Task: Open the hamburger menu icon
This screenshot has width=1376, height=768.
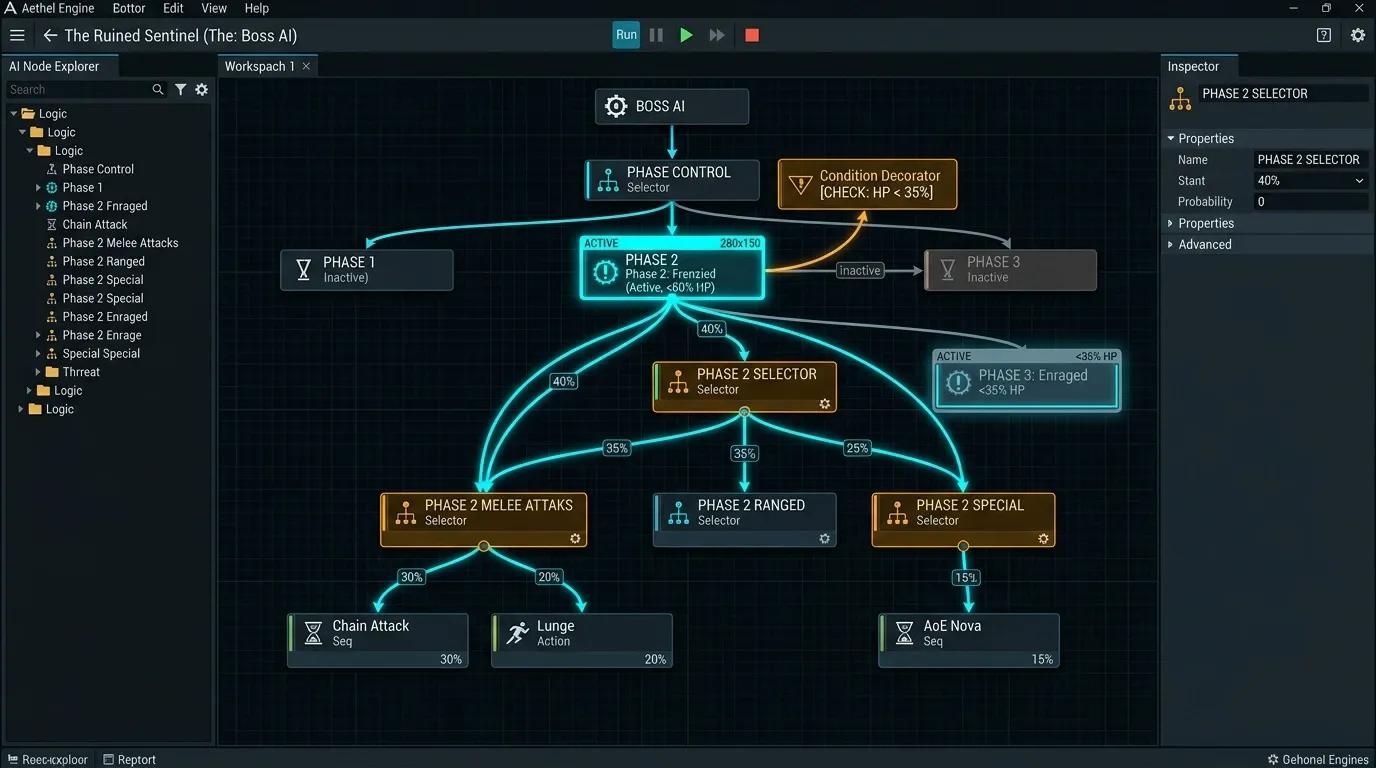Action: pos(17,35)
